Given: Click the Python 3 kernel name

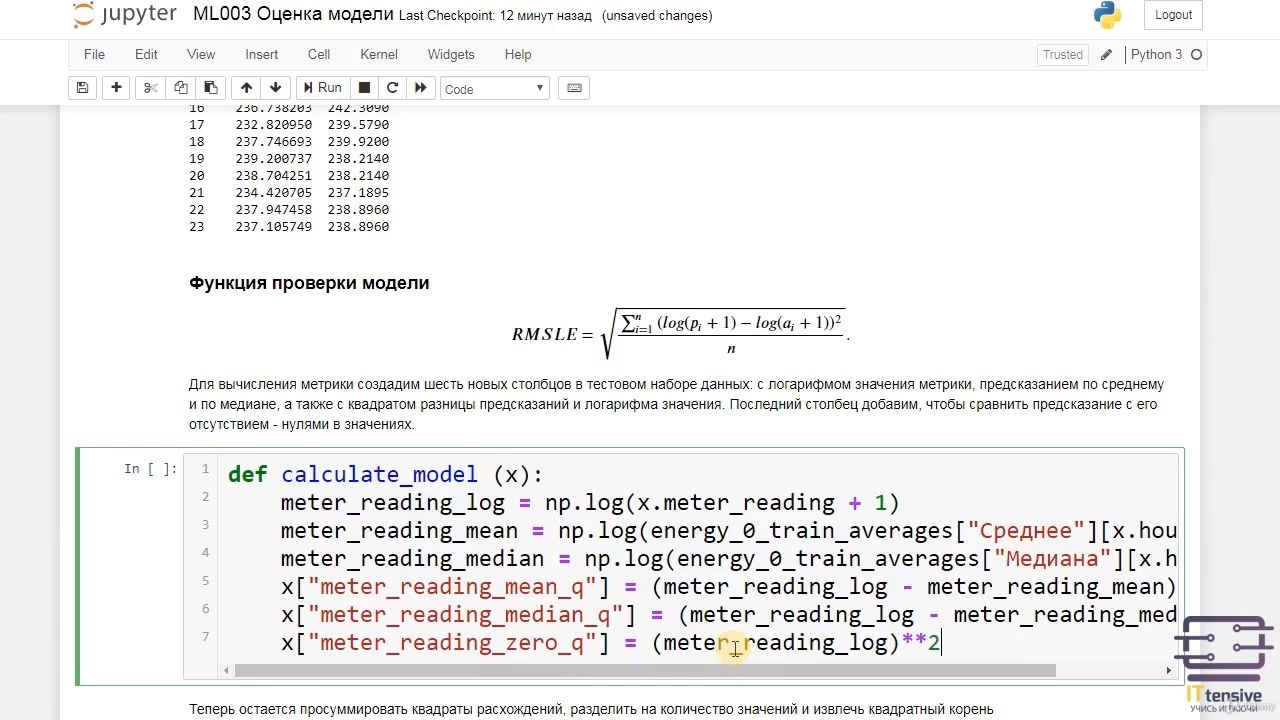Looking at the screenshot, I should 1156,55.
